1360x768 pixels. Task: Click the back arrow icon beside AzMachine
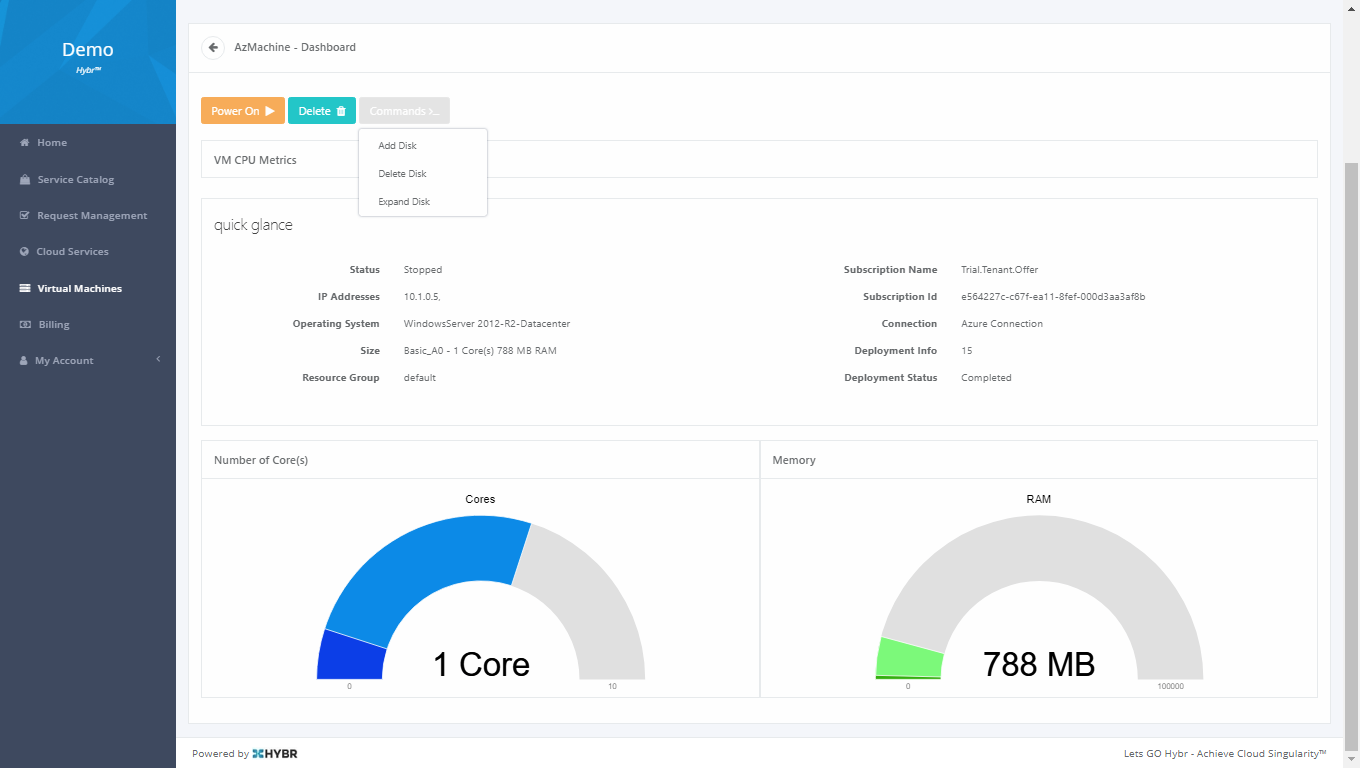pos(213,47)
